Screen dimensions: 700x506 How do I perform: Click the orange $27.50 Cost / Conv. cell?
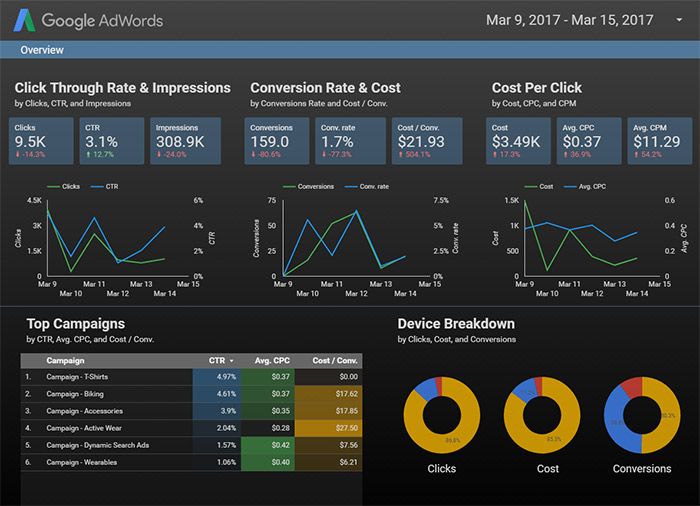tap(331, 428)
